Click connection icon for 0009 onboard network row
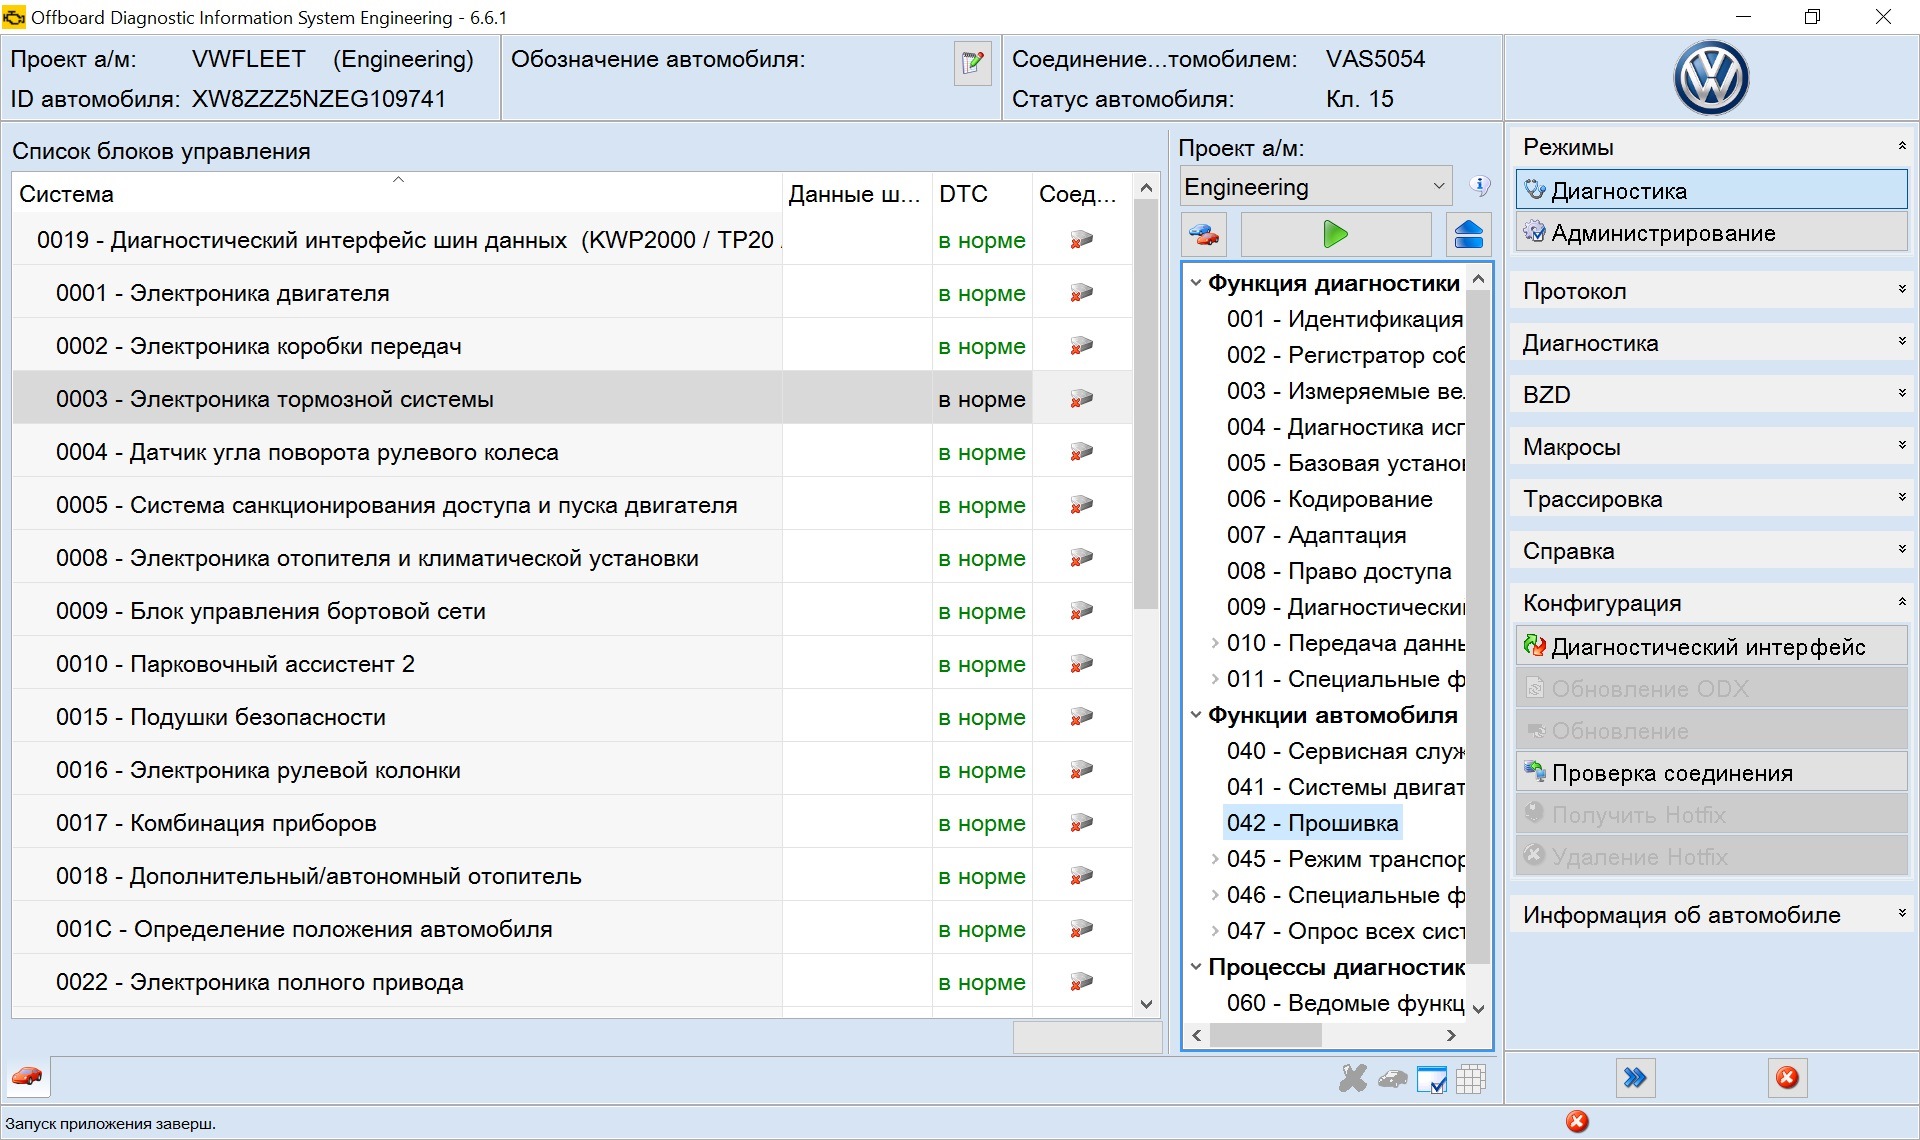Screen dimensions: 1920x1140 (x=1081, y=611)
